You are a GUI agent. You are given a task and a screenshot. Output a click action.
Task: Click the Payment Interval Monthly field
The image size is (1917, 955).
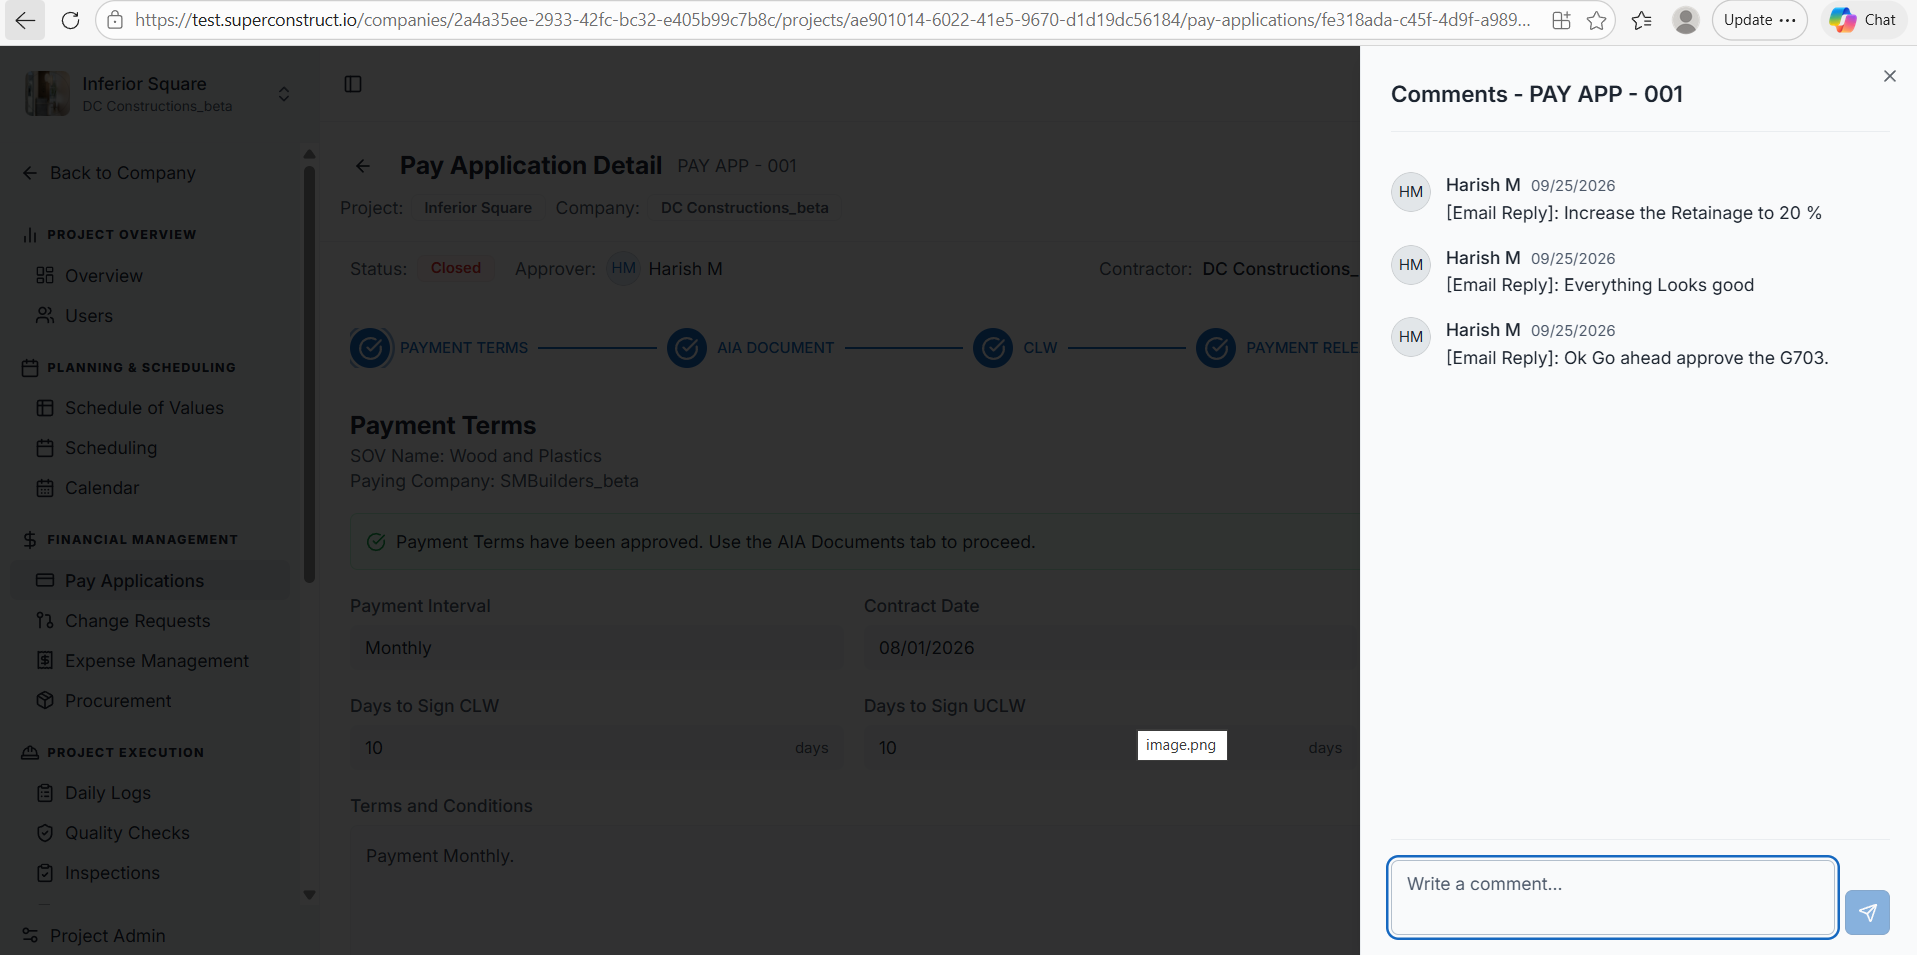596,648
